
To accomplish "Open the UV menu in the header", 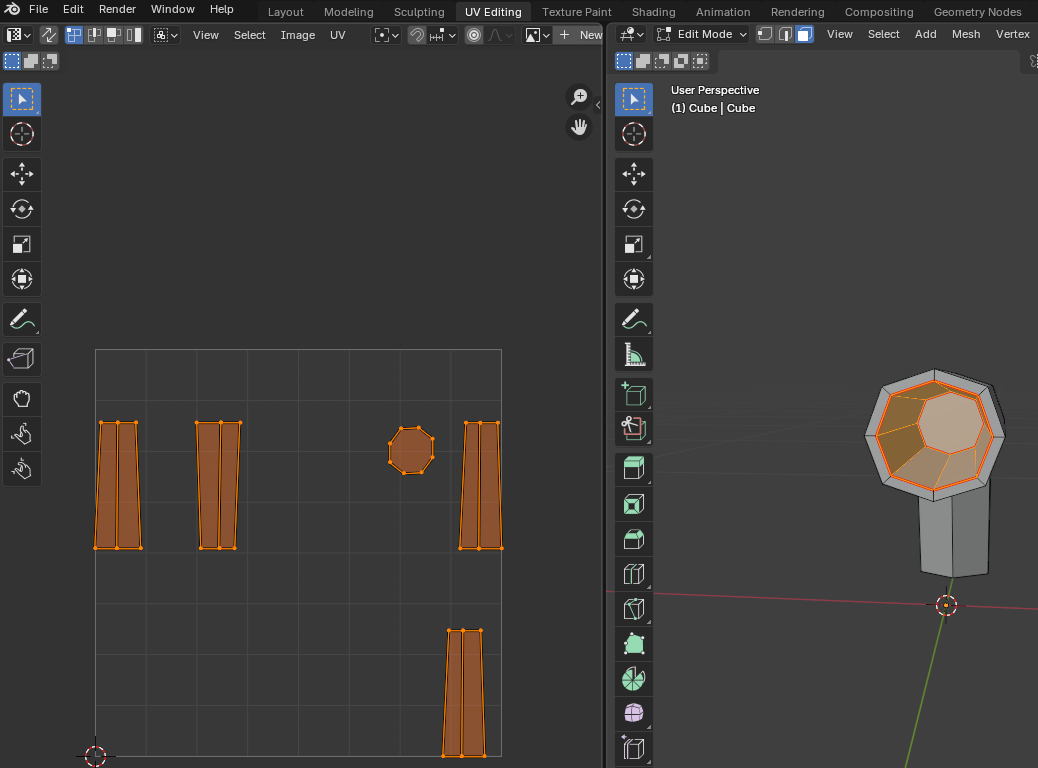I will 337,34.
